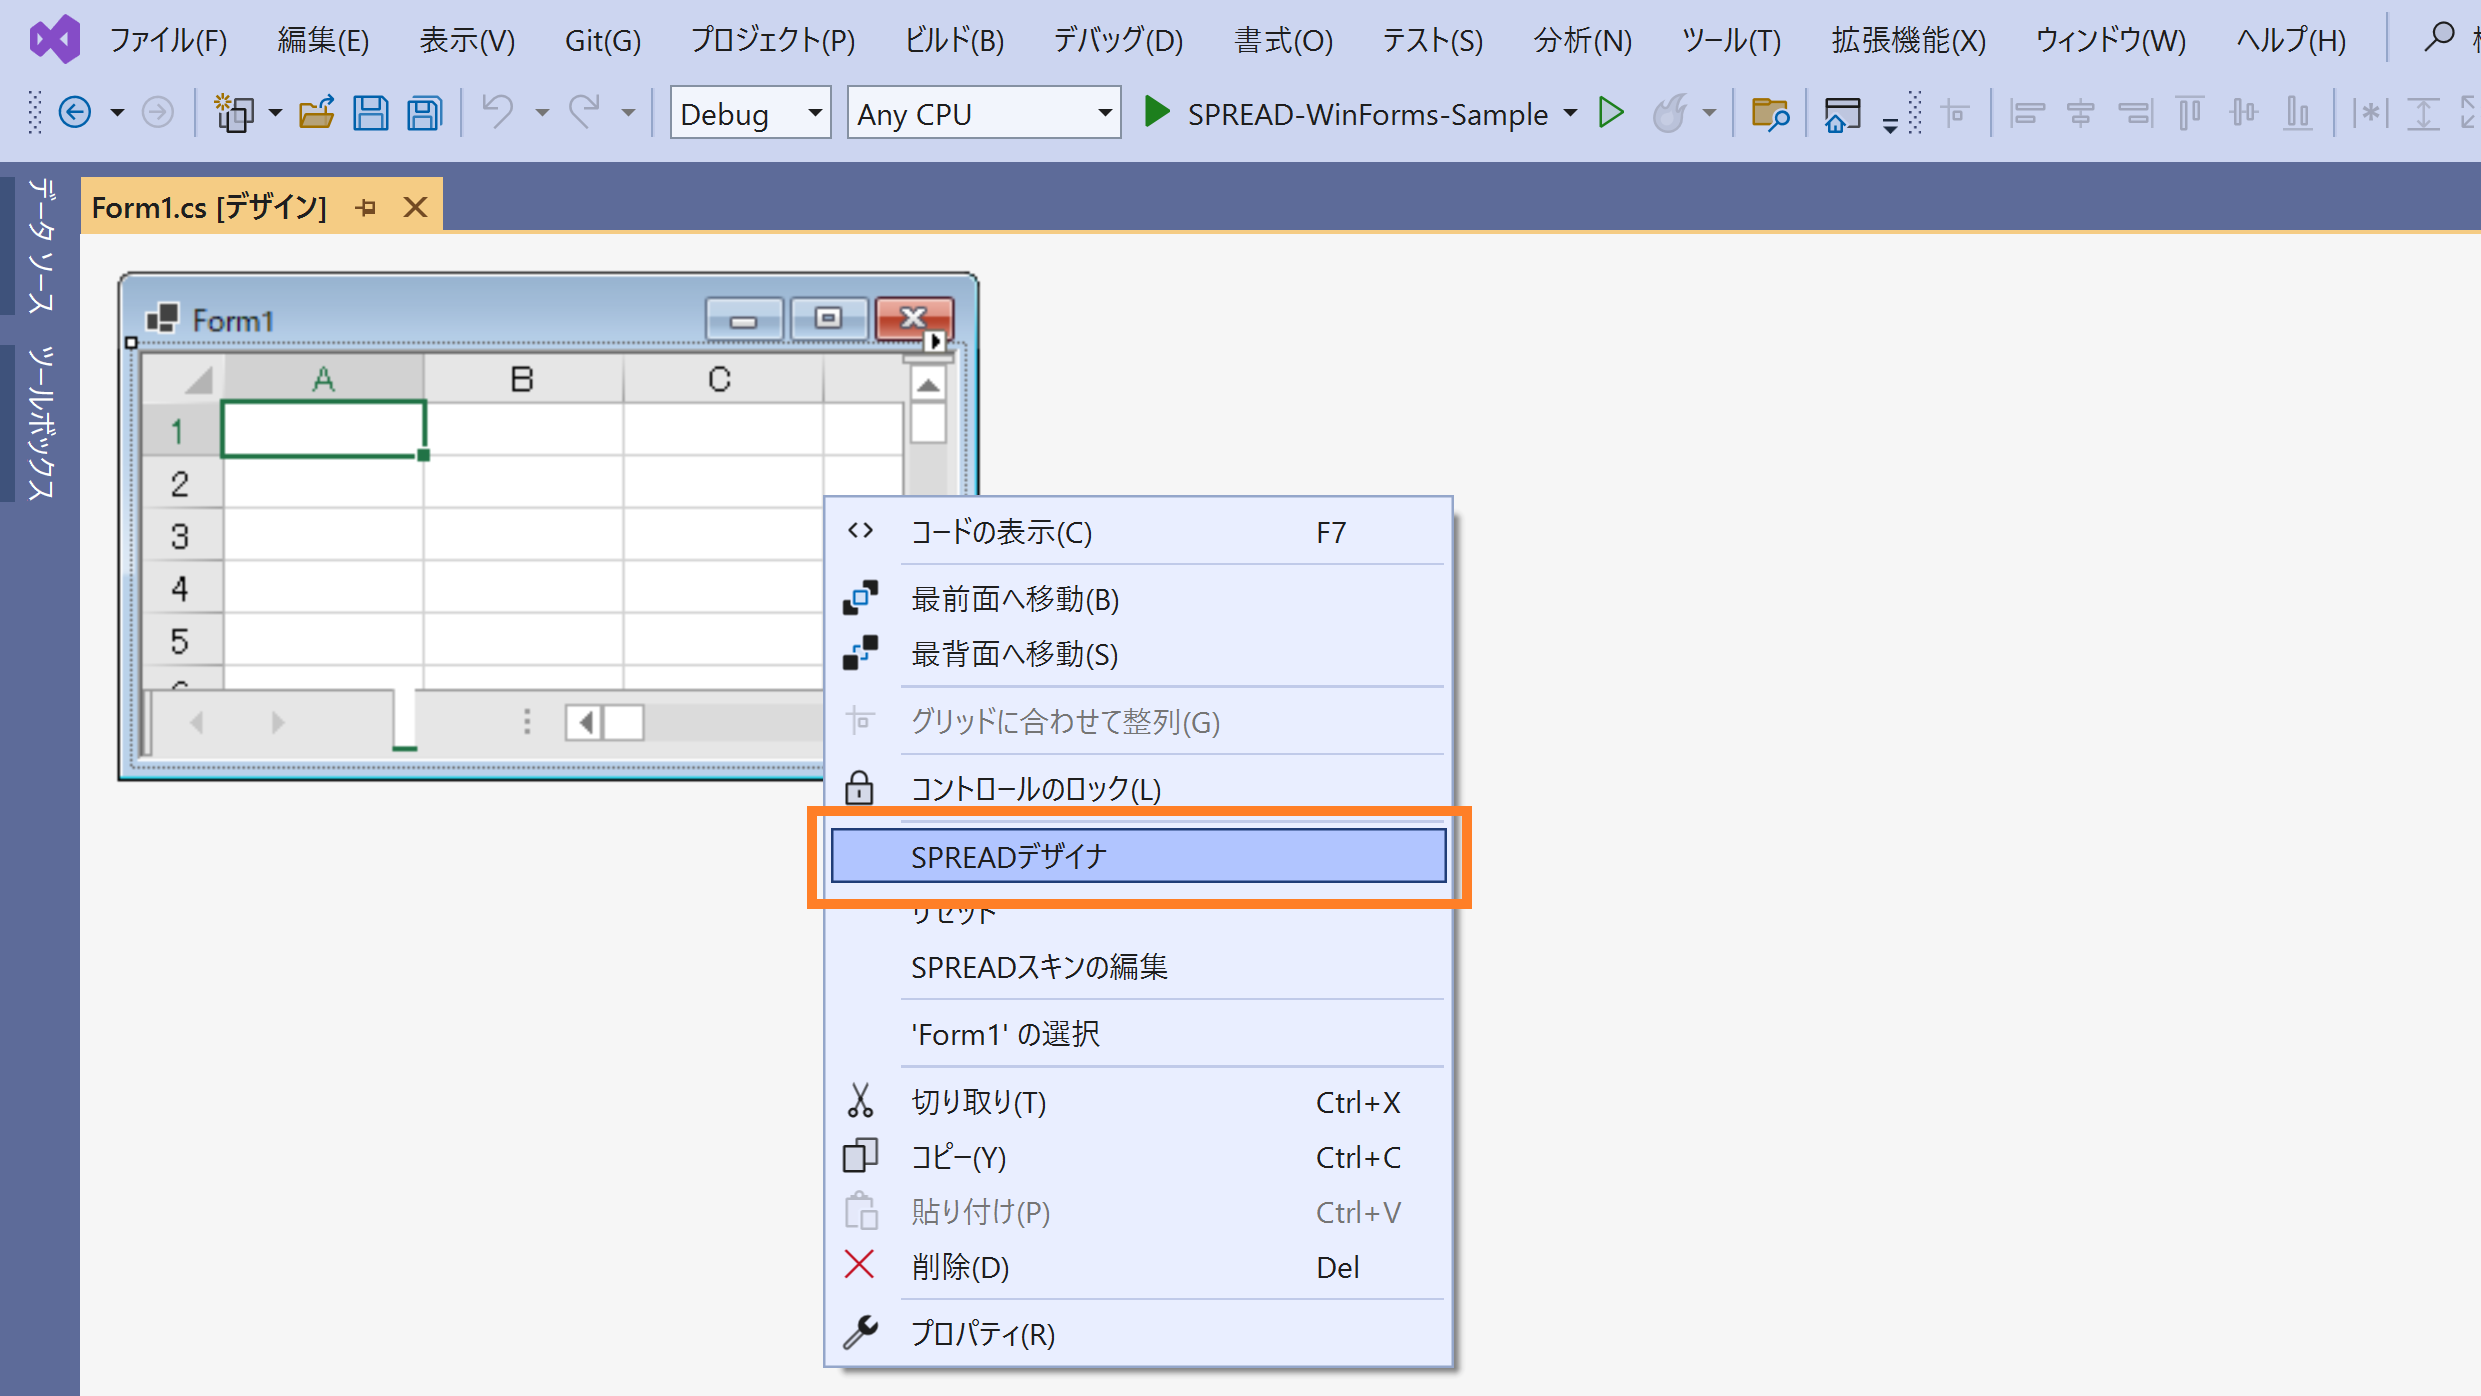
Task: Align tops toolbar icon
Action: click(x=2190, y=113)
